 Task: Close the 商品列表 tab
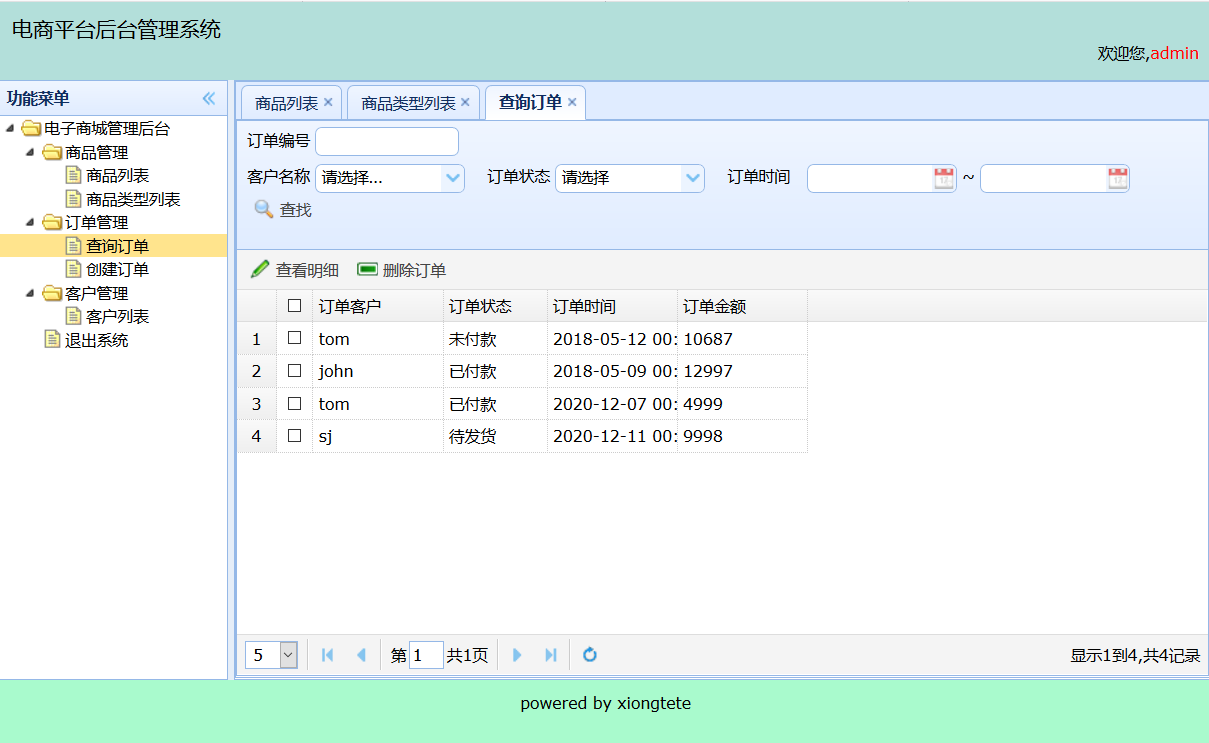click(328, 102)
